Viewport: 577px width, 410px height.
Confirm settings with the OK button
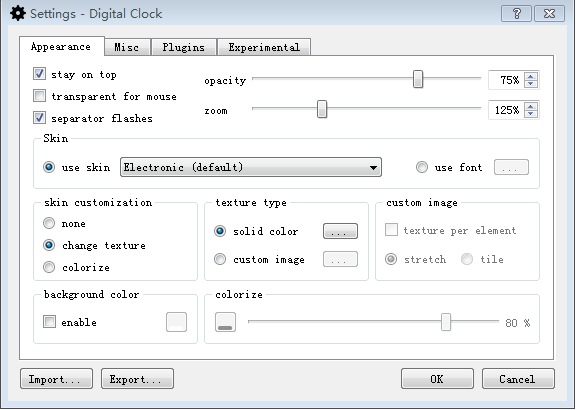(437, 379)
